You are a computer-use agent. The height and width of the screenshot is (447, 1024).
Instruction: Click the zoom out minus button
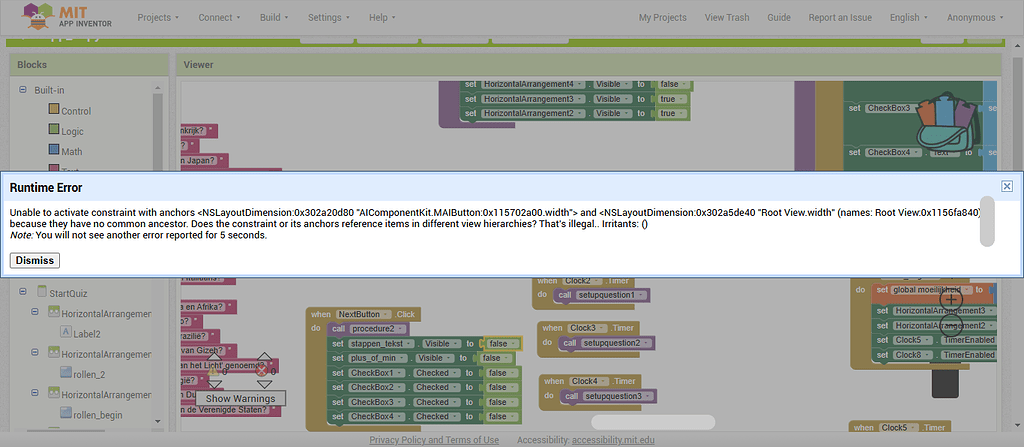(x=951, y=325)
